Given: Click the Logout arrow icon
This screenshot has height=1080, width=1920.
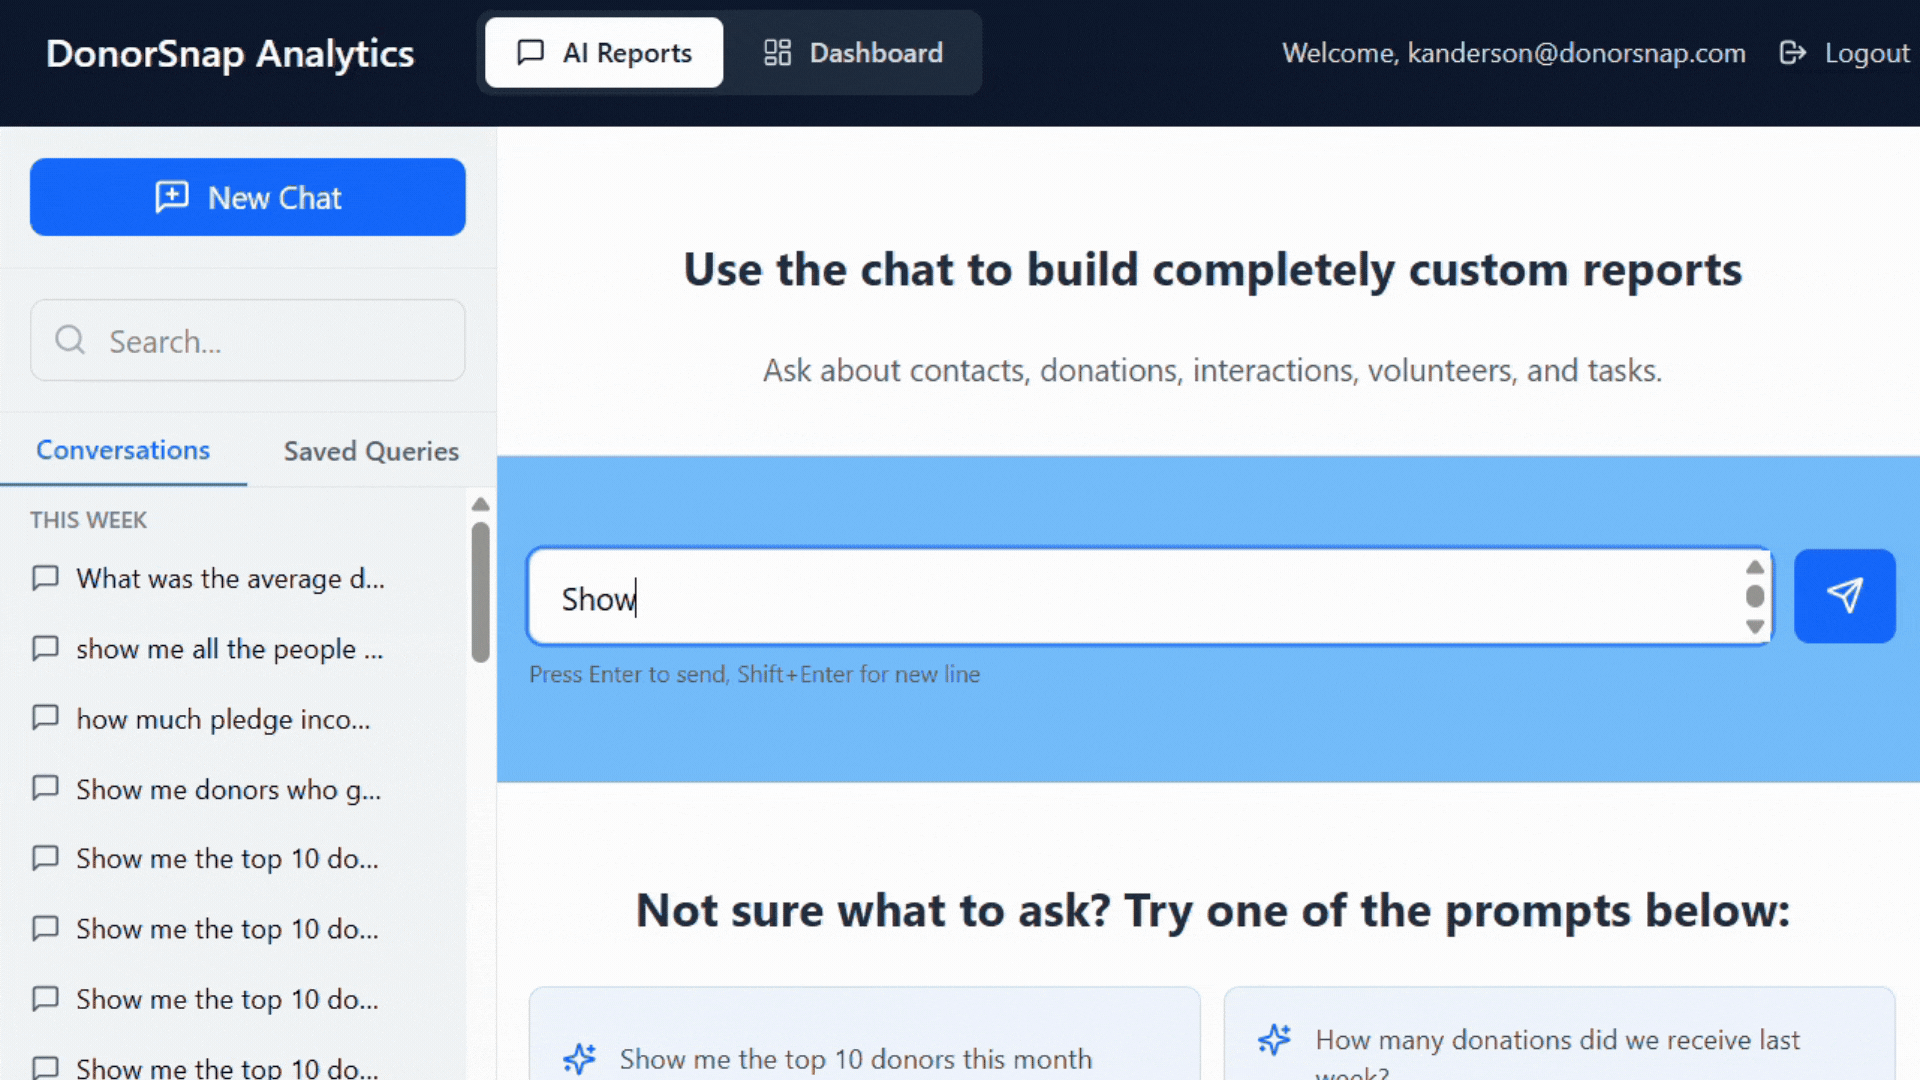Looking at the screenshot, I should [x=1792, y=53].
